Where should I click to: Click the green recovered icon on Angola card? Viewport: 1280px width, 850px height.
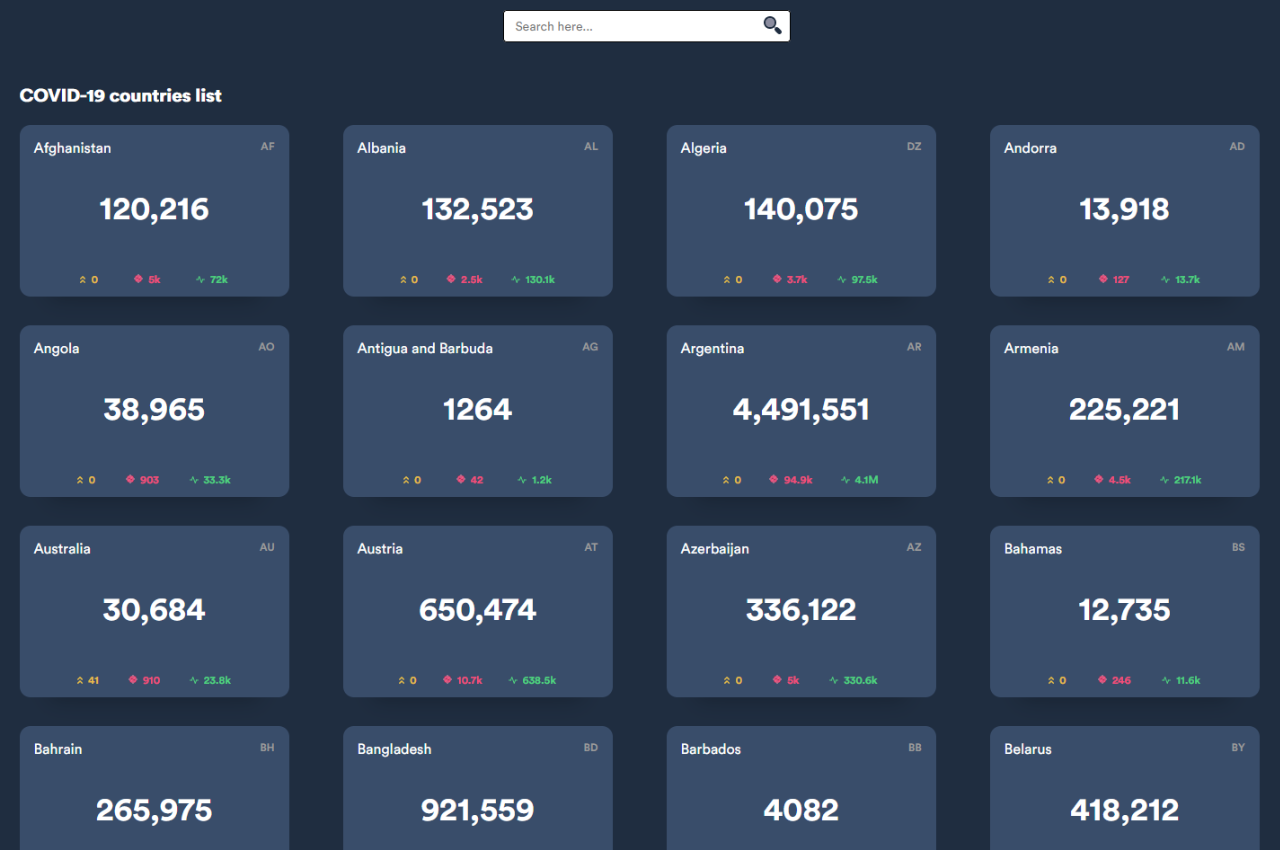click(x=194, y=480)
